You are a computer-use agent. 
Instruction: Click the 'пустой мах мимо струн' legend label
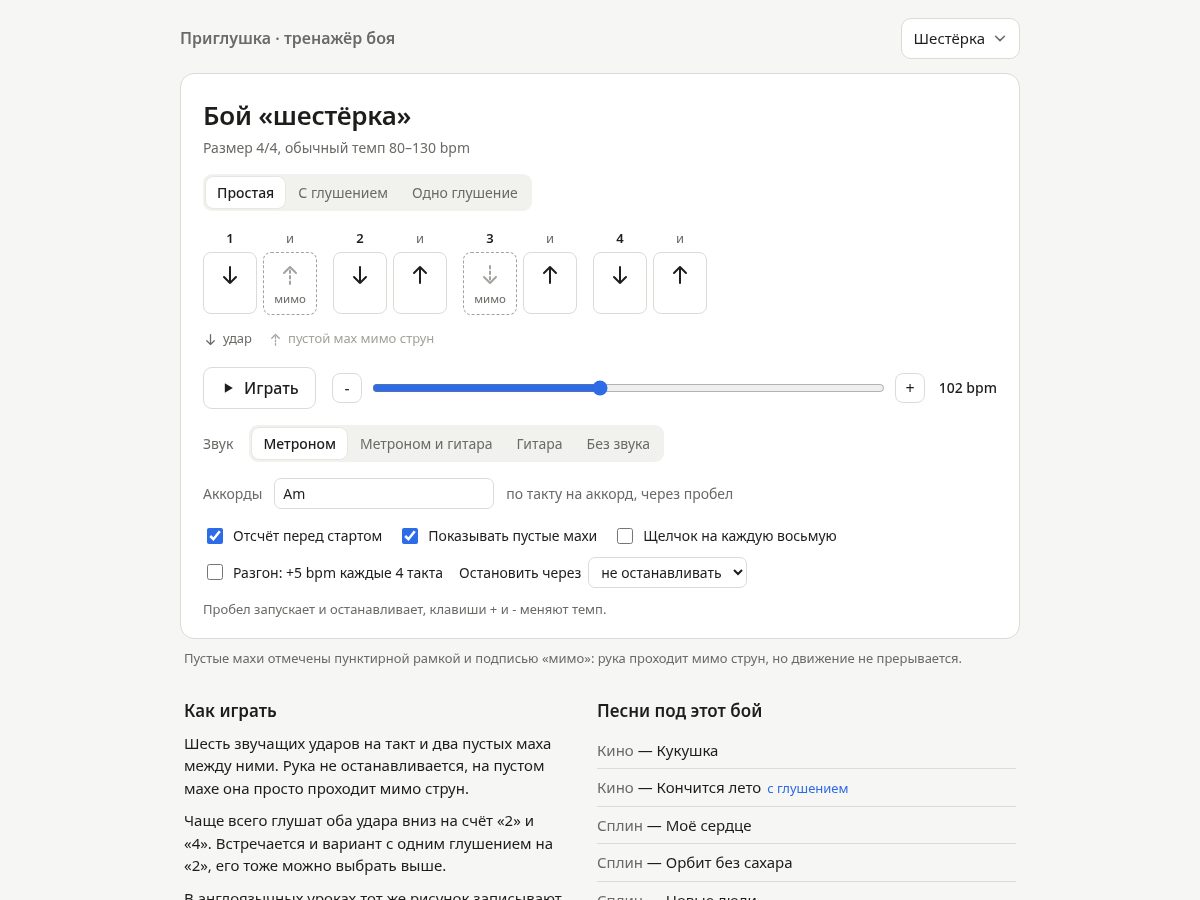click(x=361, y=339)
